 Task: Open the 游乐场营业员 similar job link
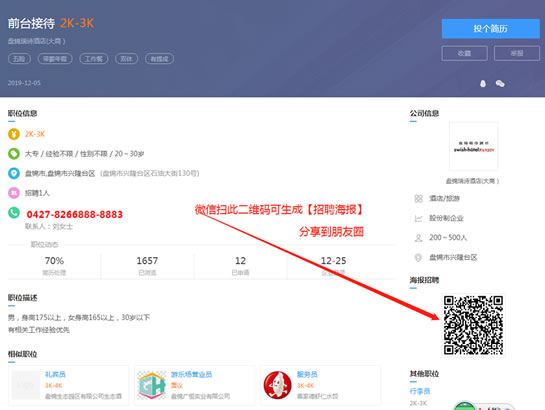(192, 374)
